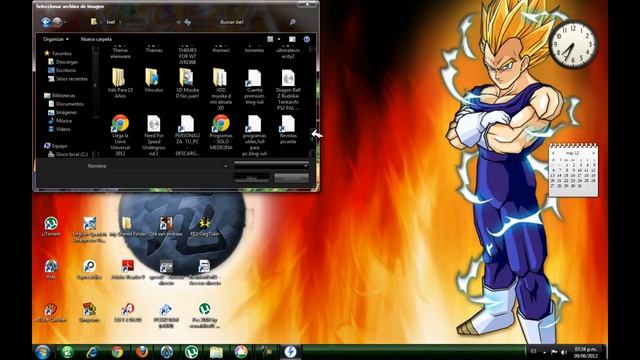Click the Cancelar button
This screenshot has height=360, width=640.
coord(291,178)
